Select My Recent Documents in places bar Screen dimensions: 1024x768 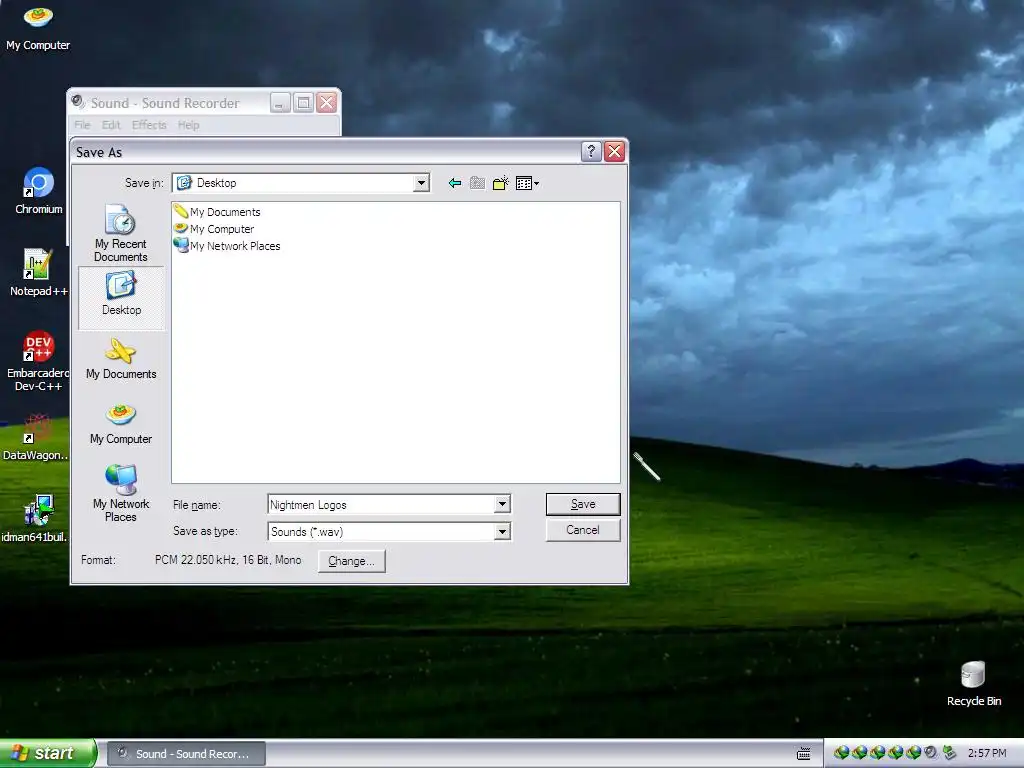(x=121, y=233)
